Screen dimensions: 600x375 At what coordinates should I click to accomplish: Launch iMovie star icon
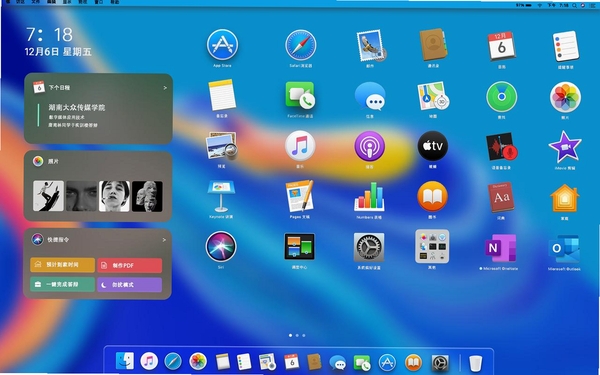(565, 147)
